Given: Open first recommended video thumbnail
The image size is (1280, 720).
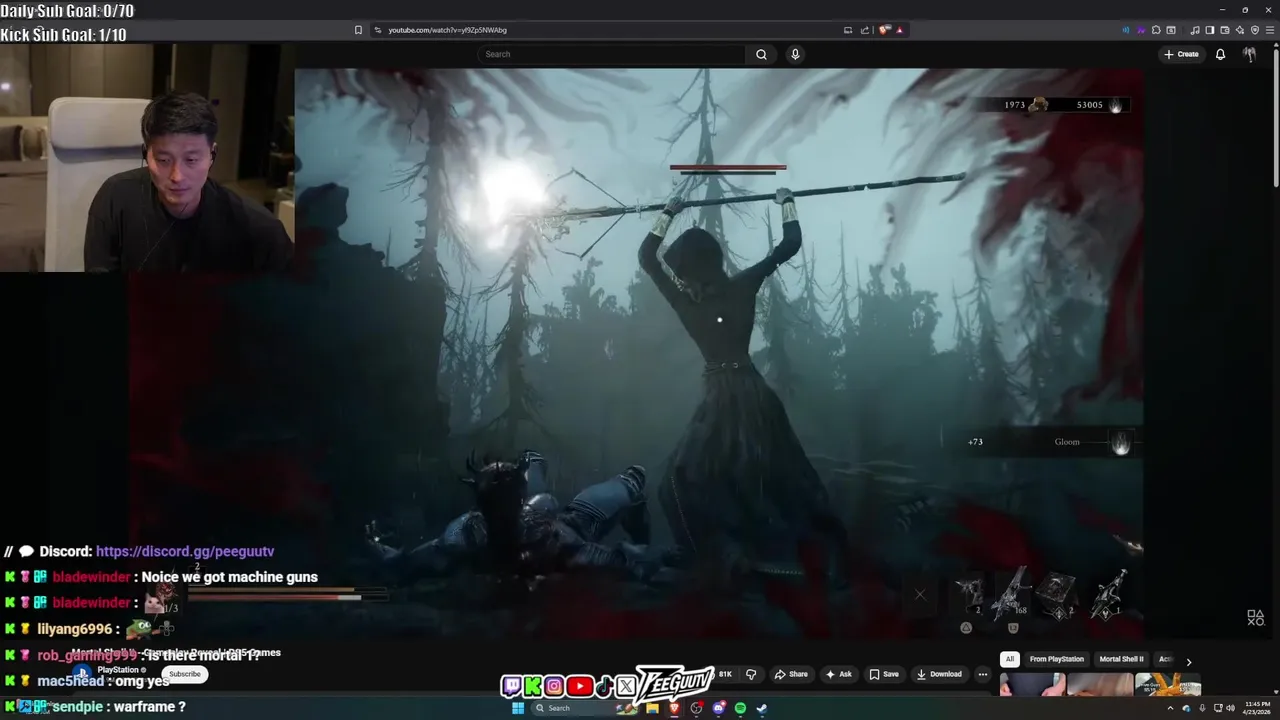Looking at the screenshot, I should [x=1032, y=685].
